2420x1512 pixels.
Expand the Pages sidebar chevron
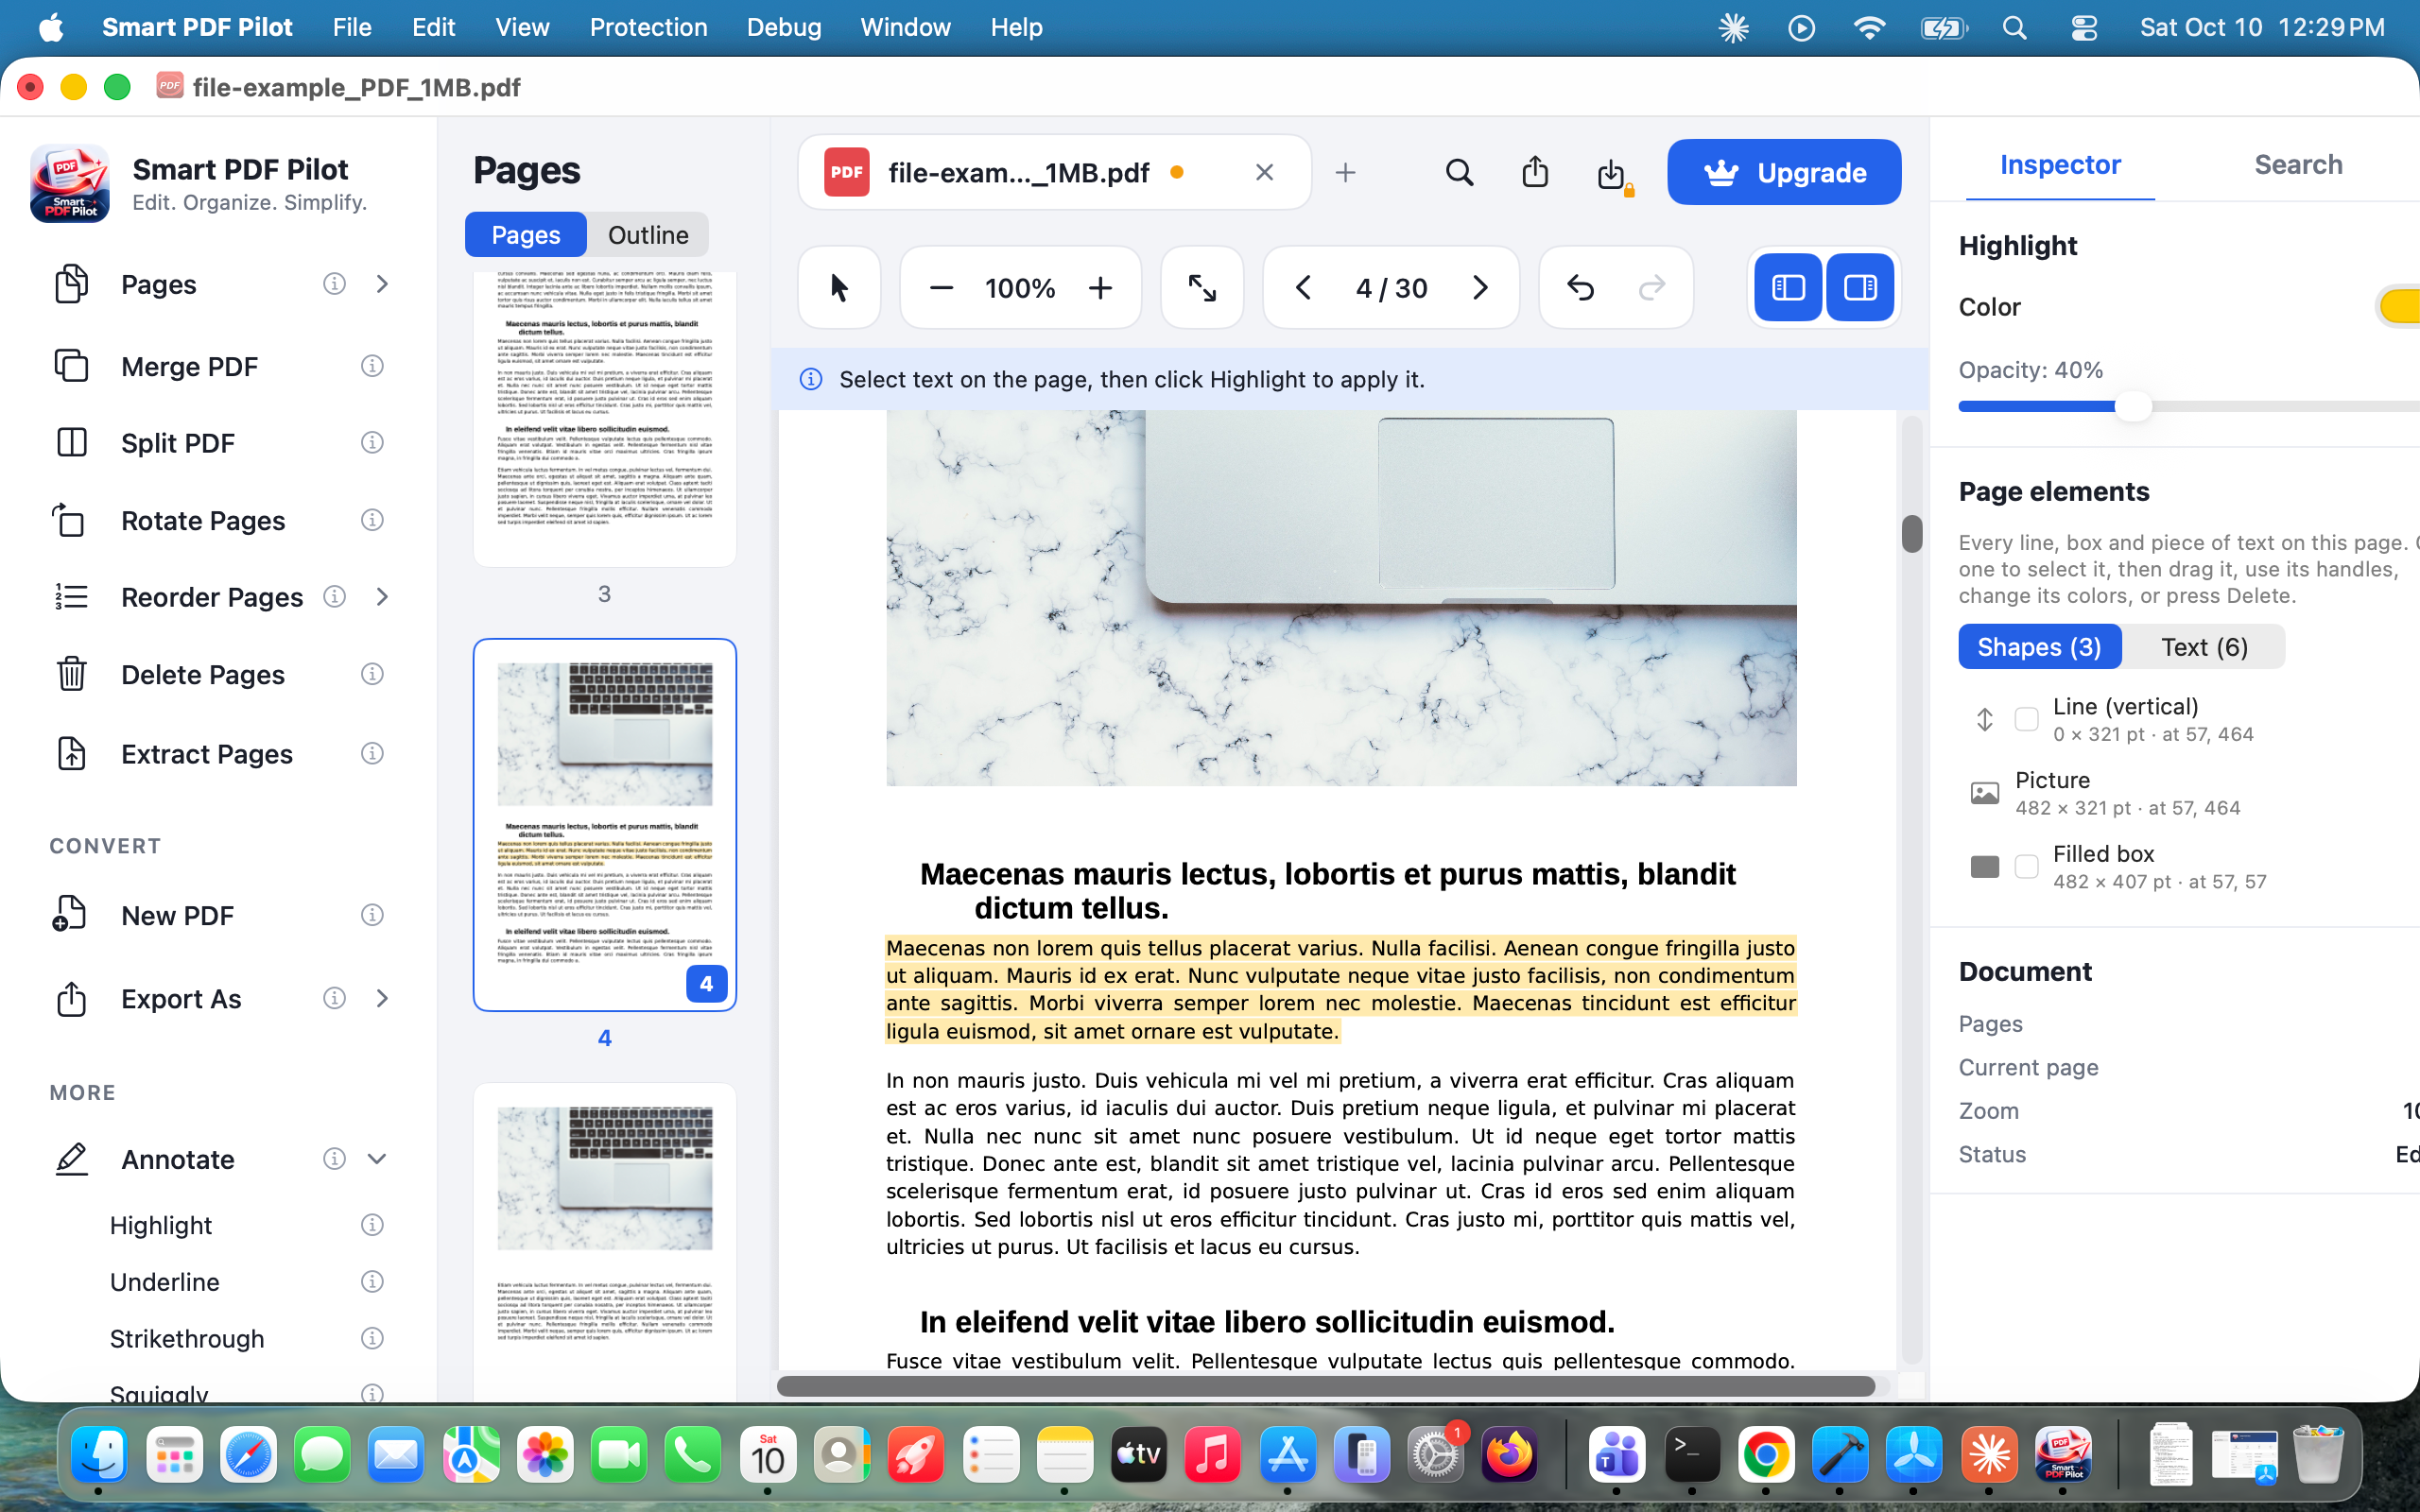pyautogui.click(x=382, y=284)
